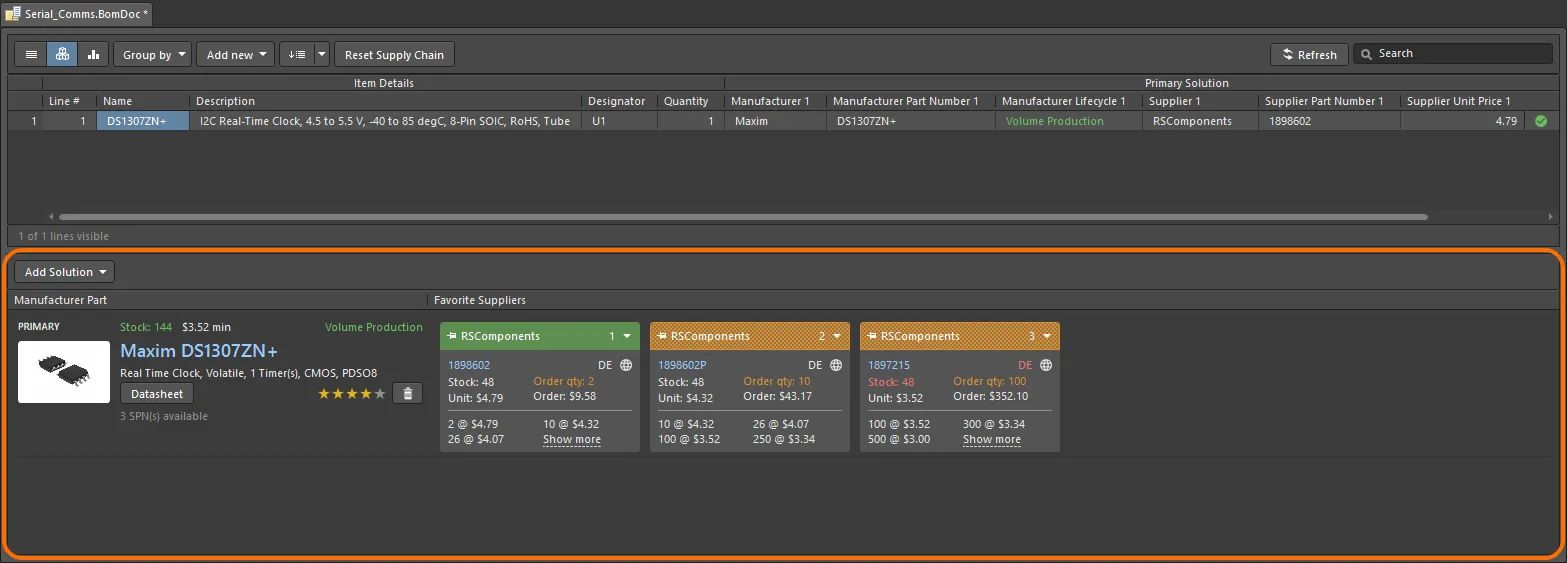Screen dimensions: 1567x563
Task: Click the Manufacturer Lifecycle 1 header
Action: click(1069, 101)
